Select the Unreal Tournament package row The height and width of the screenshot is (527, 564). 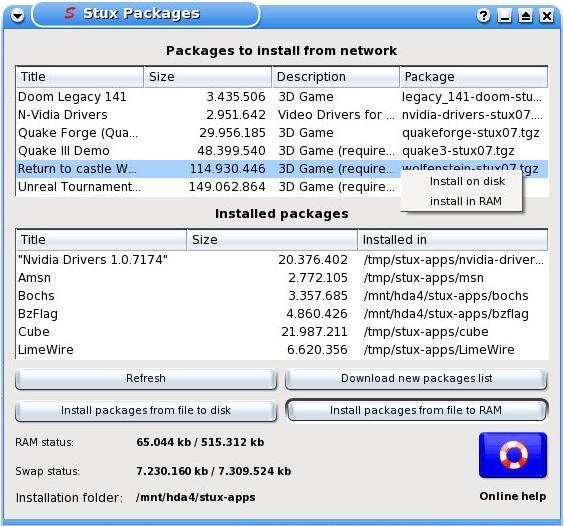(x=282, y=187)
